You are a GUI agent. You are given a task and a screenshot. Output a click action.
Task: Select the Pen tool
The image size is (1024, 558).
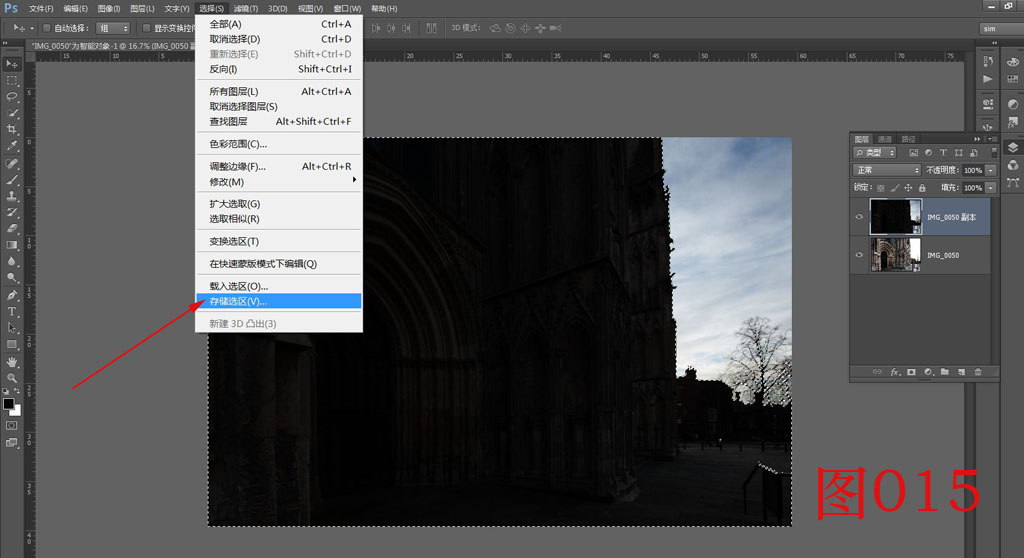12,295
